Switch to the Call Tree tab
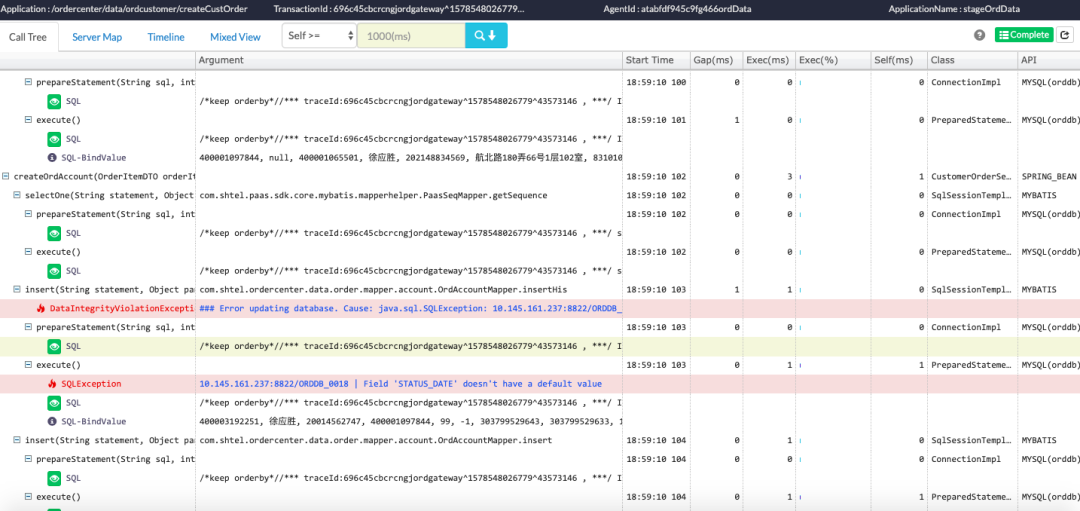The height and width of the screenshot is (511, 1080). pos(28,37)
